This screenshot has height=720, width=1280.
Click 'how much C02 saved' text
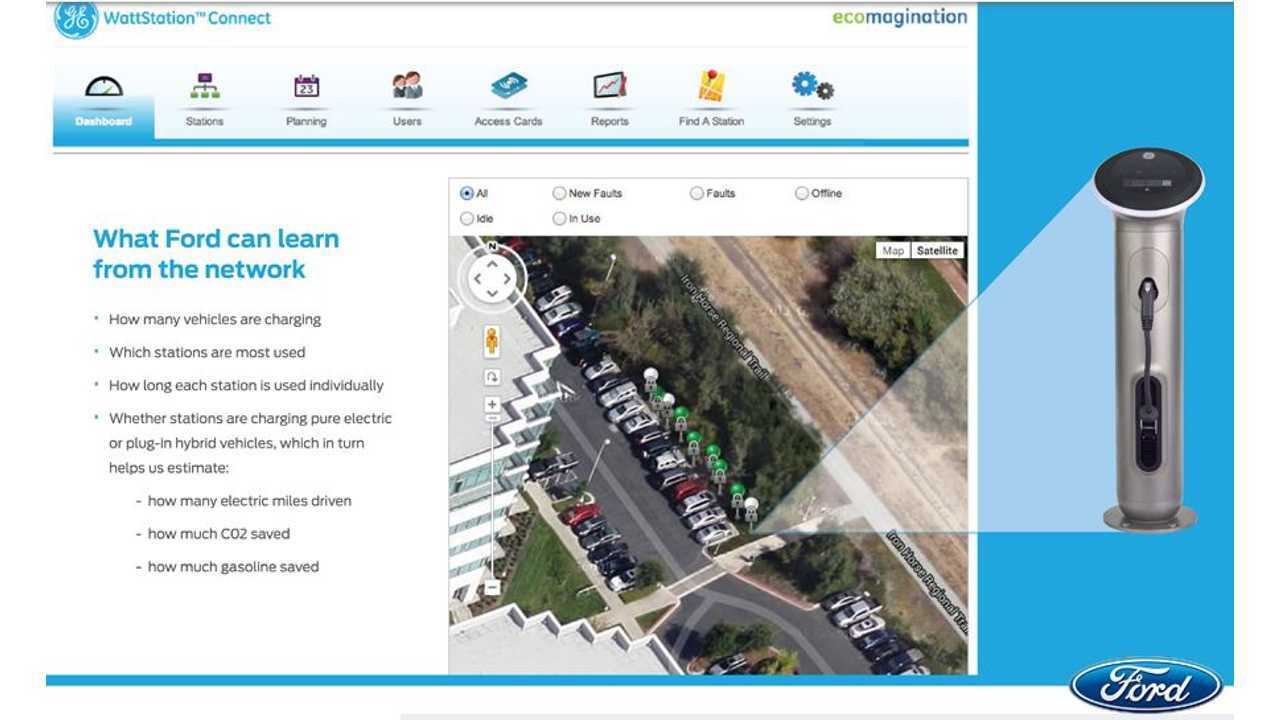(x=219, y=534)
